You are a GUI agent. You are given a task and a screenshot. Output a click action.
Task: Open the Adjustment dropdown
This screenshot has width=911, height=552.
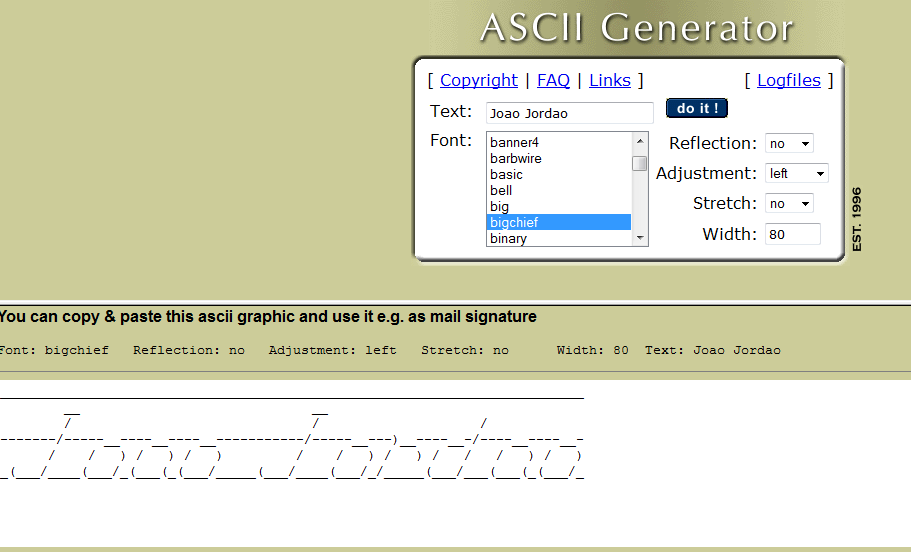[797, 173]
